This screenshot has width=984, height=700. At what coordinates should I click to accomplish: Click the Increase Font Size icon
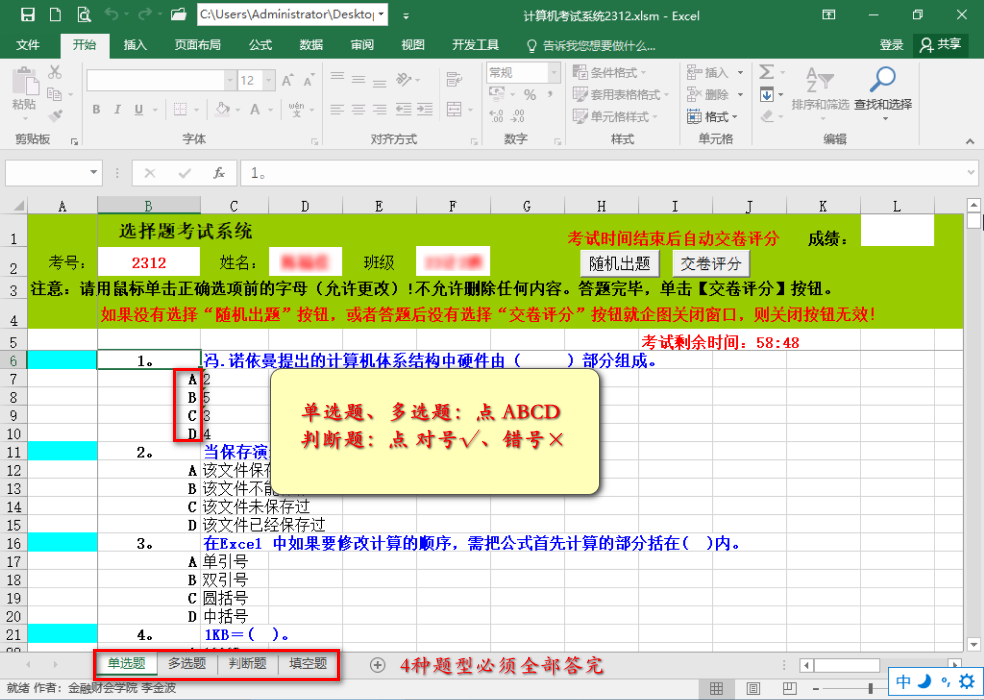[x=287, y=80]
